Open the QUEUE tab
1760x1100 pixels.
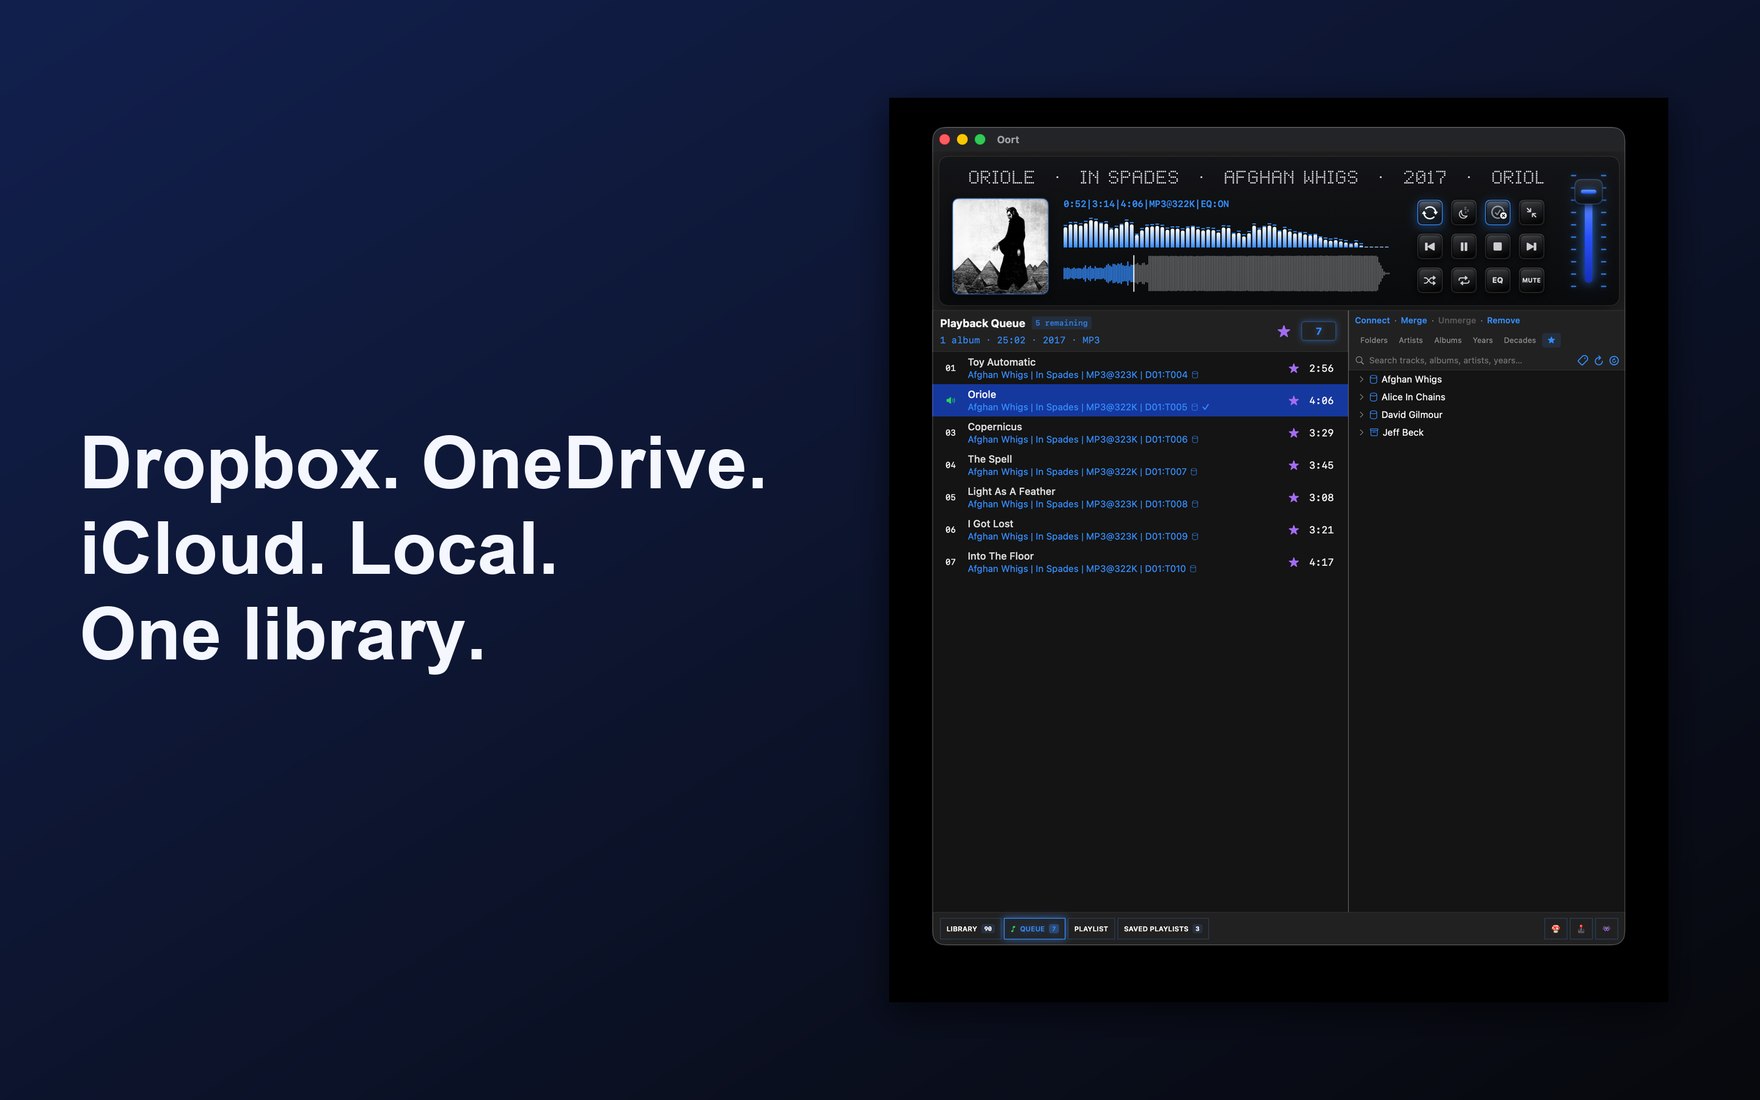pos(1034,929)
